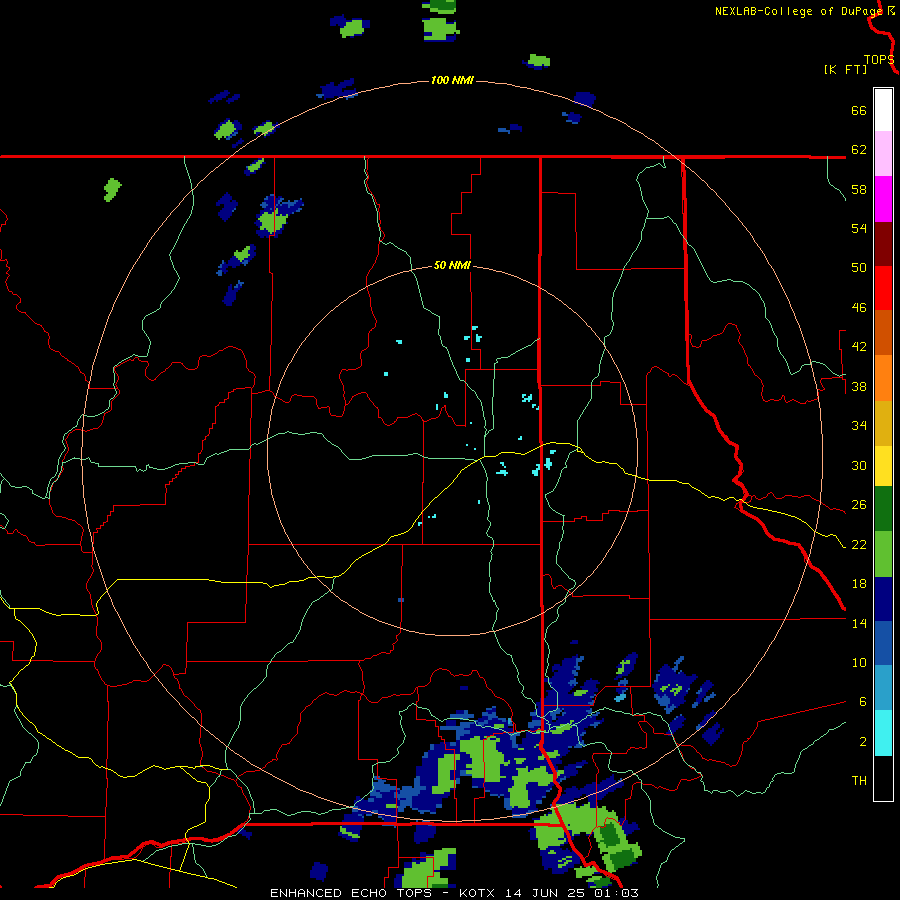Click the orange 42K ft legend swatch
The width and height of the screenshot is (900, 900).
pyautogui.click(x=883, y=378)
